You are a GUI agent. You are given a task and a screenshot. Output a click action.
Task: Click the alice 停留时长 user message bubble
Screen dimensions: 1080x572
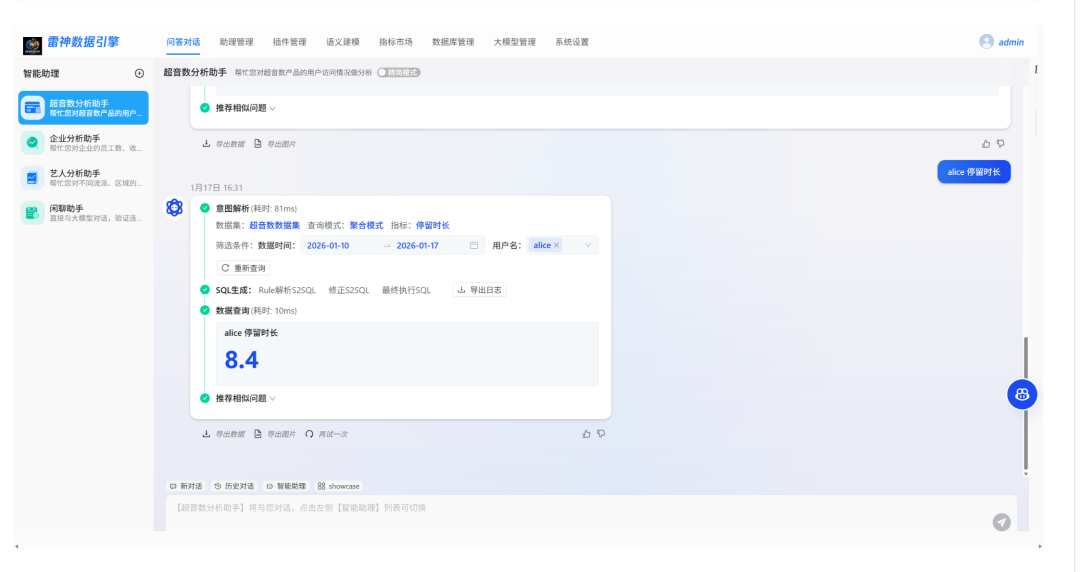click(974, 172)
